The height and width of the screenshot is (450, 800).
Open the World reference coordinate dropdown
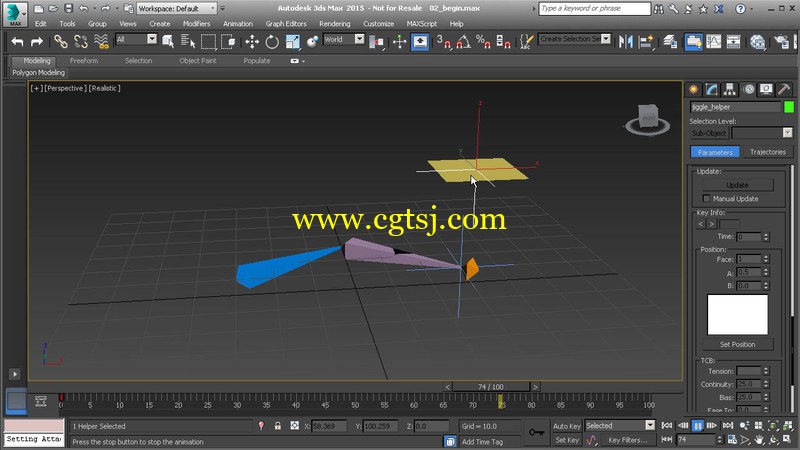[343, 39]
